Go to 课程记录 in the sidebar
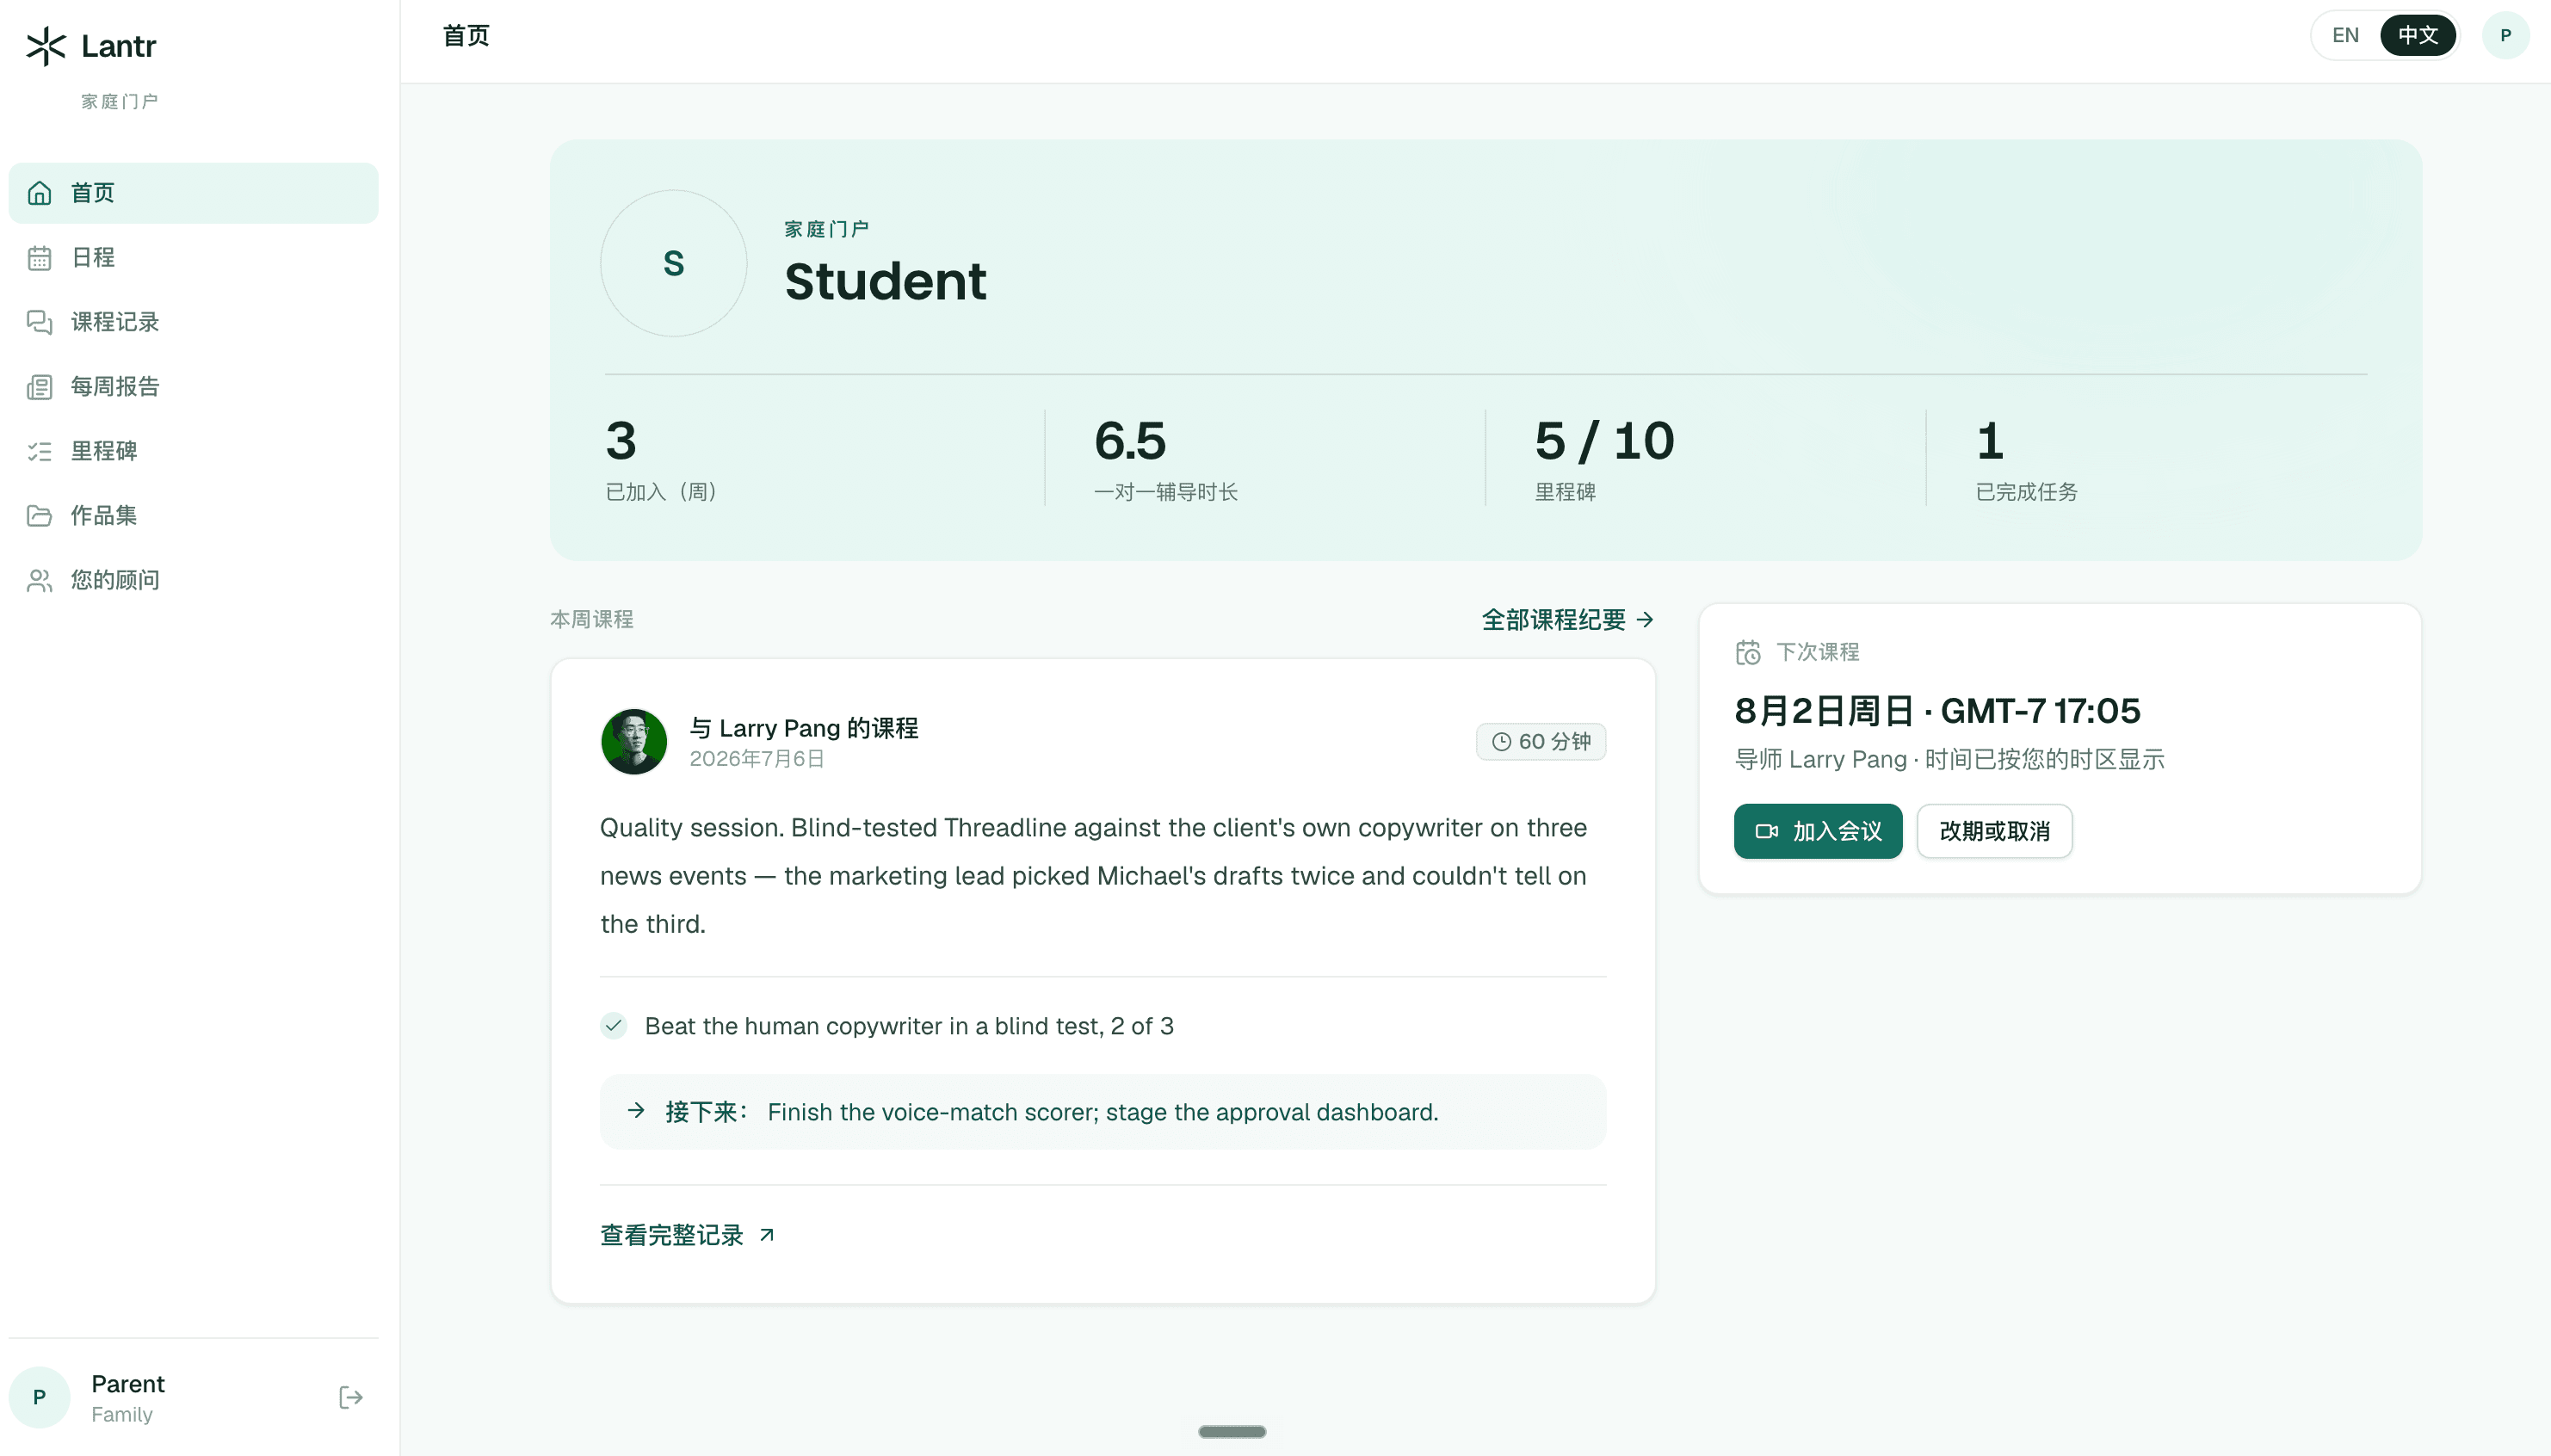 pos(193,322)
